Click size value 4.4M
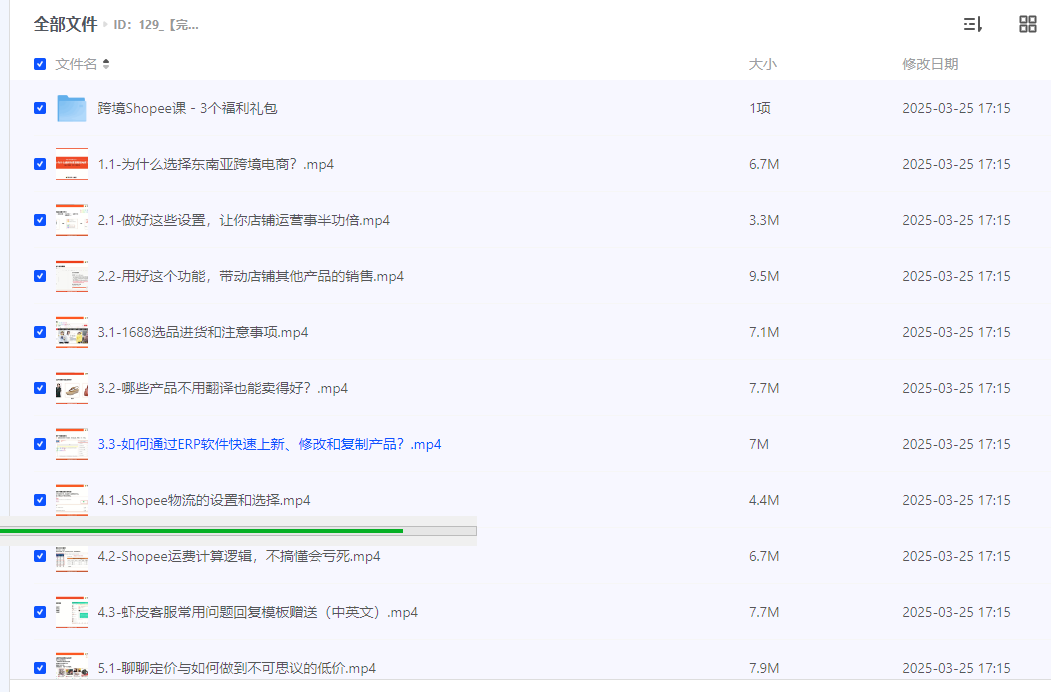The image size is (1051, 692). click(x=764, y=500)
